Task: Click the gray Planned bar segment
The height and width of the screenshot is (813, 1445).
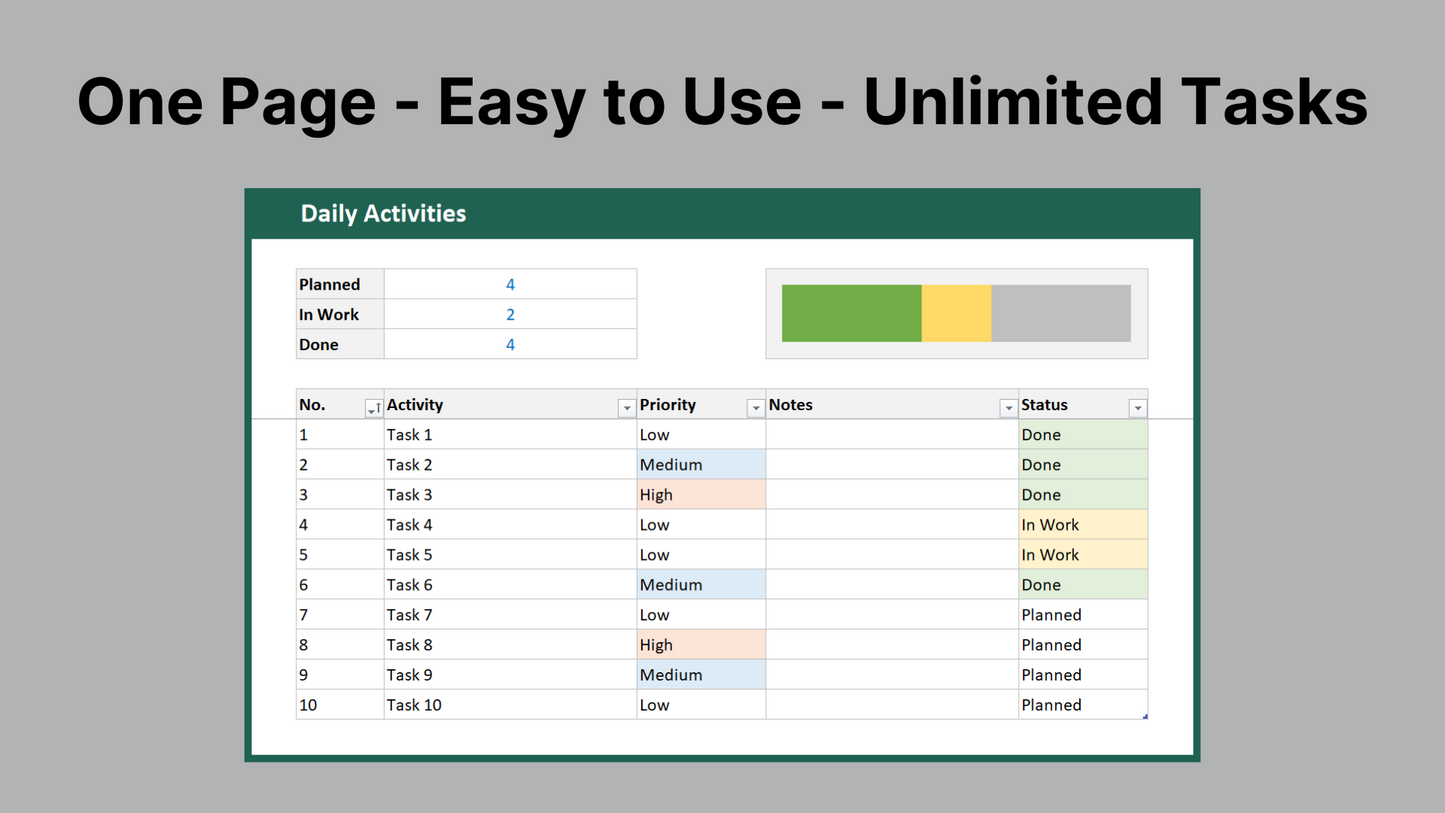Action: 1060,313
